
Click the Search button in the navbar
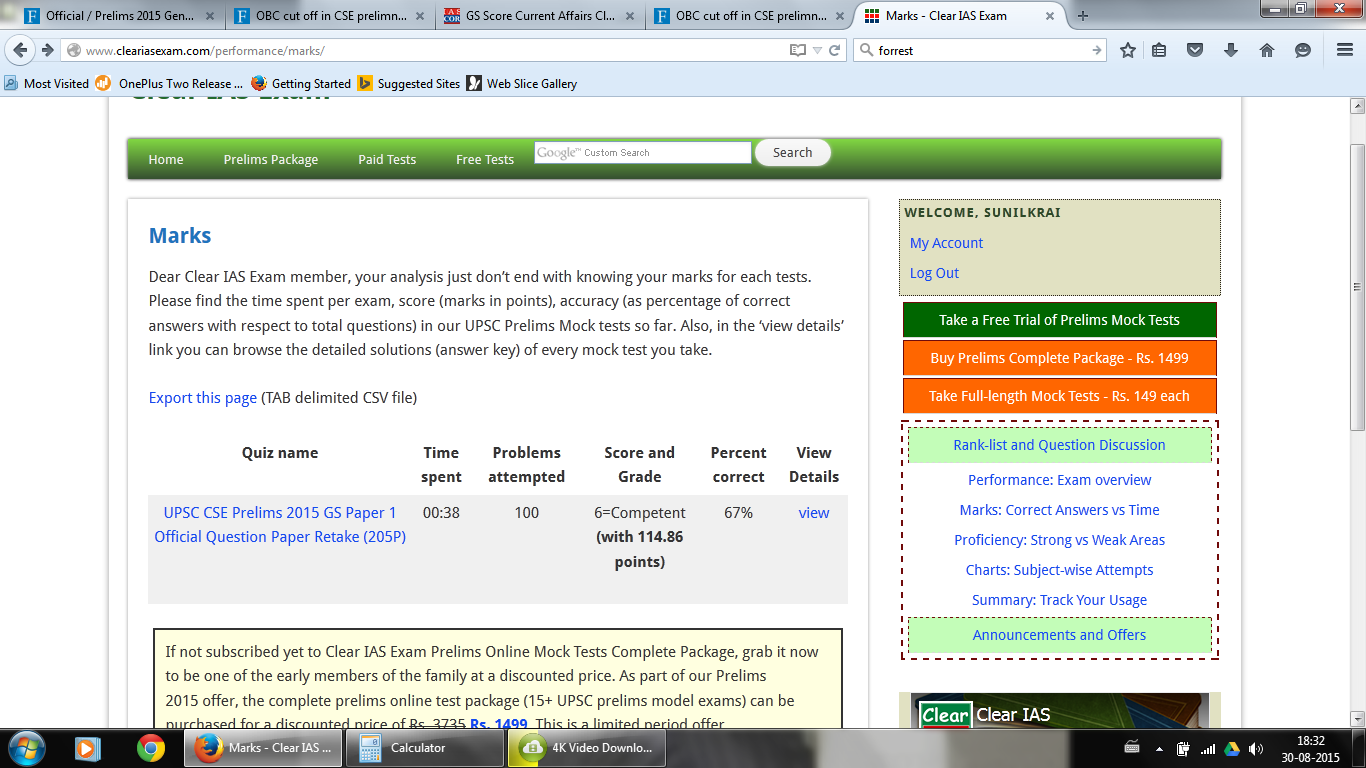click(793, 152)
